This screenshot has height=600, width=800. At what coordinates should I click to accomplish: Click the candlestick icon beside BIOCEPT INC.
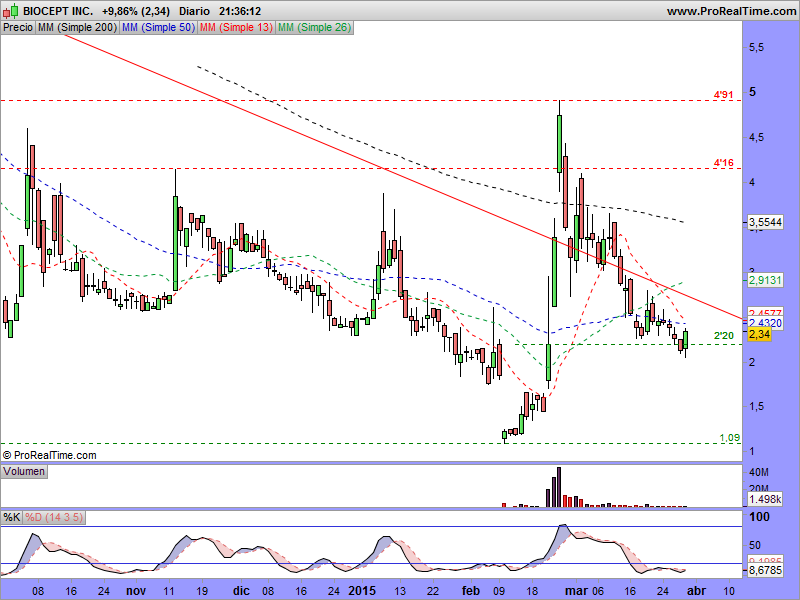10,10
